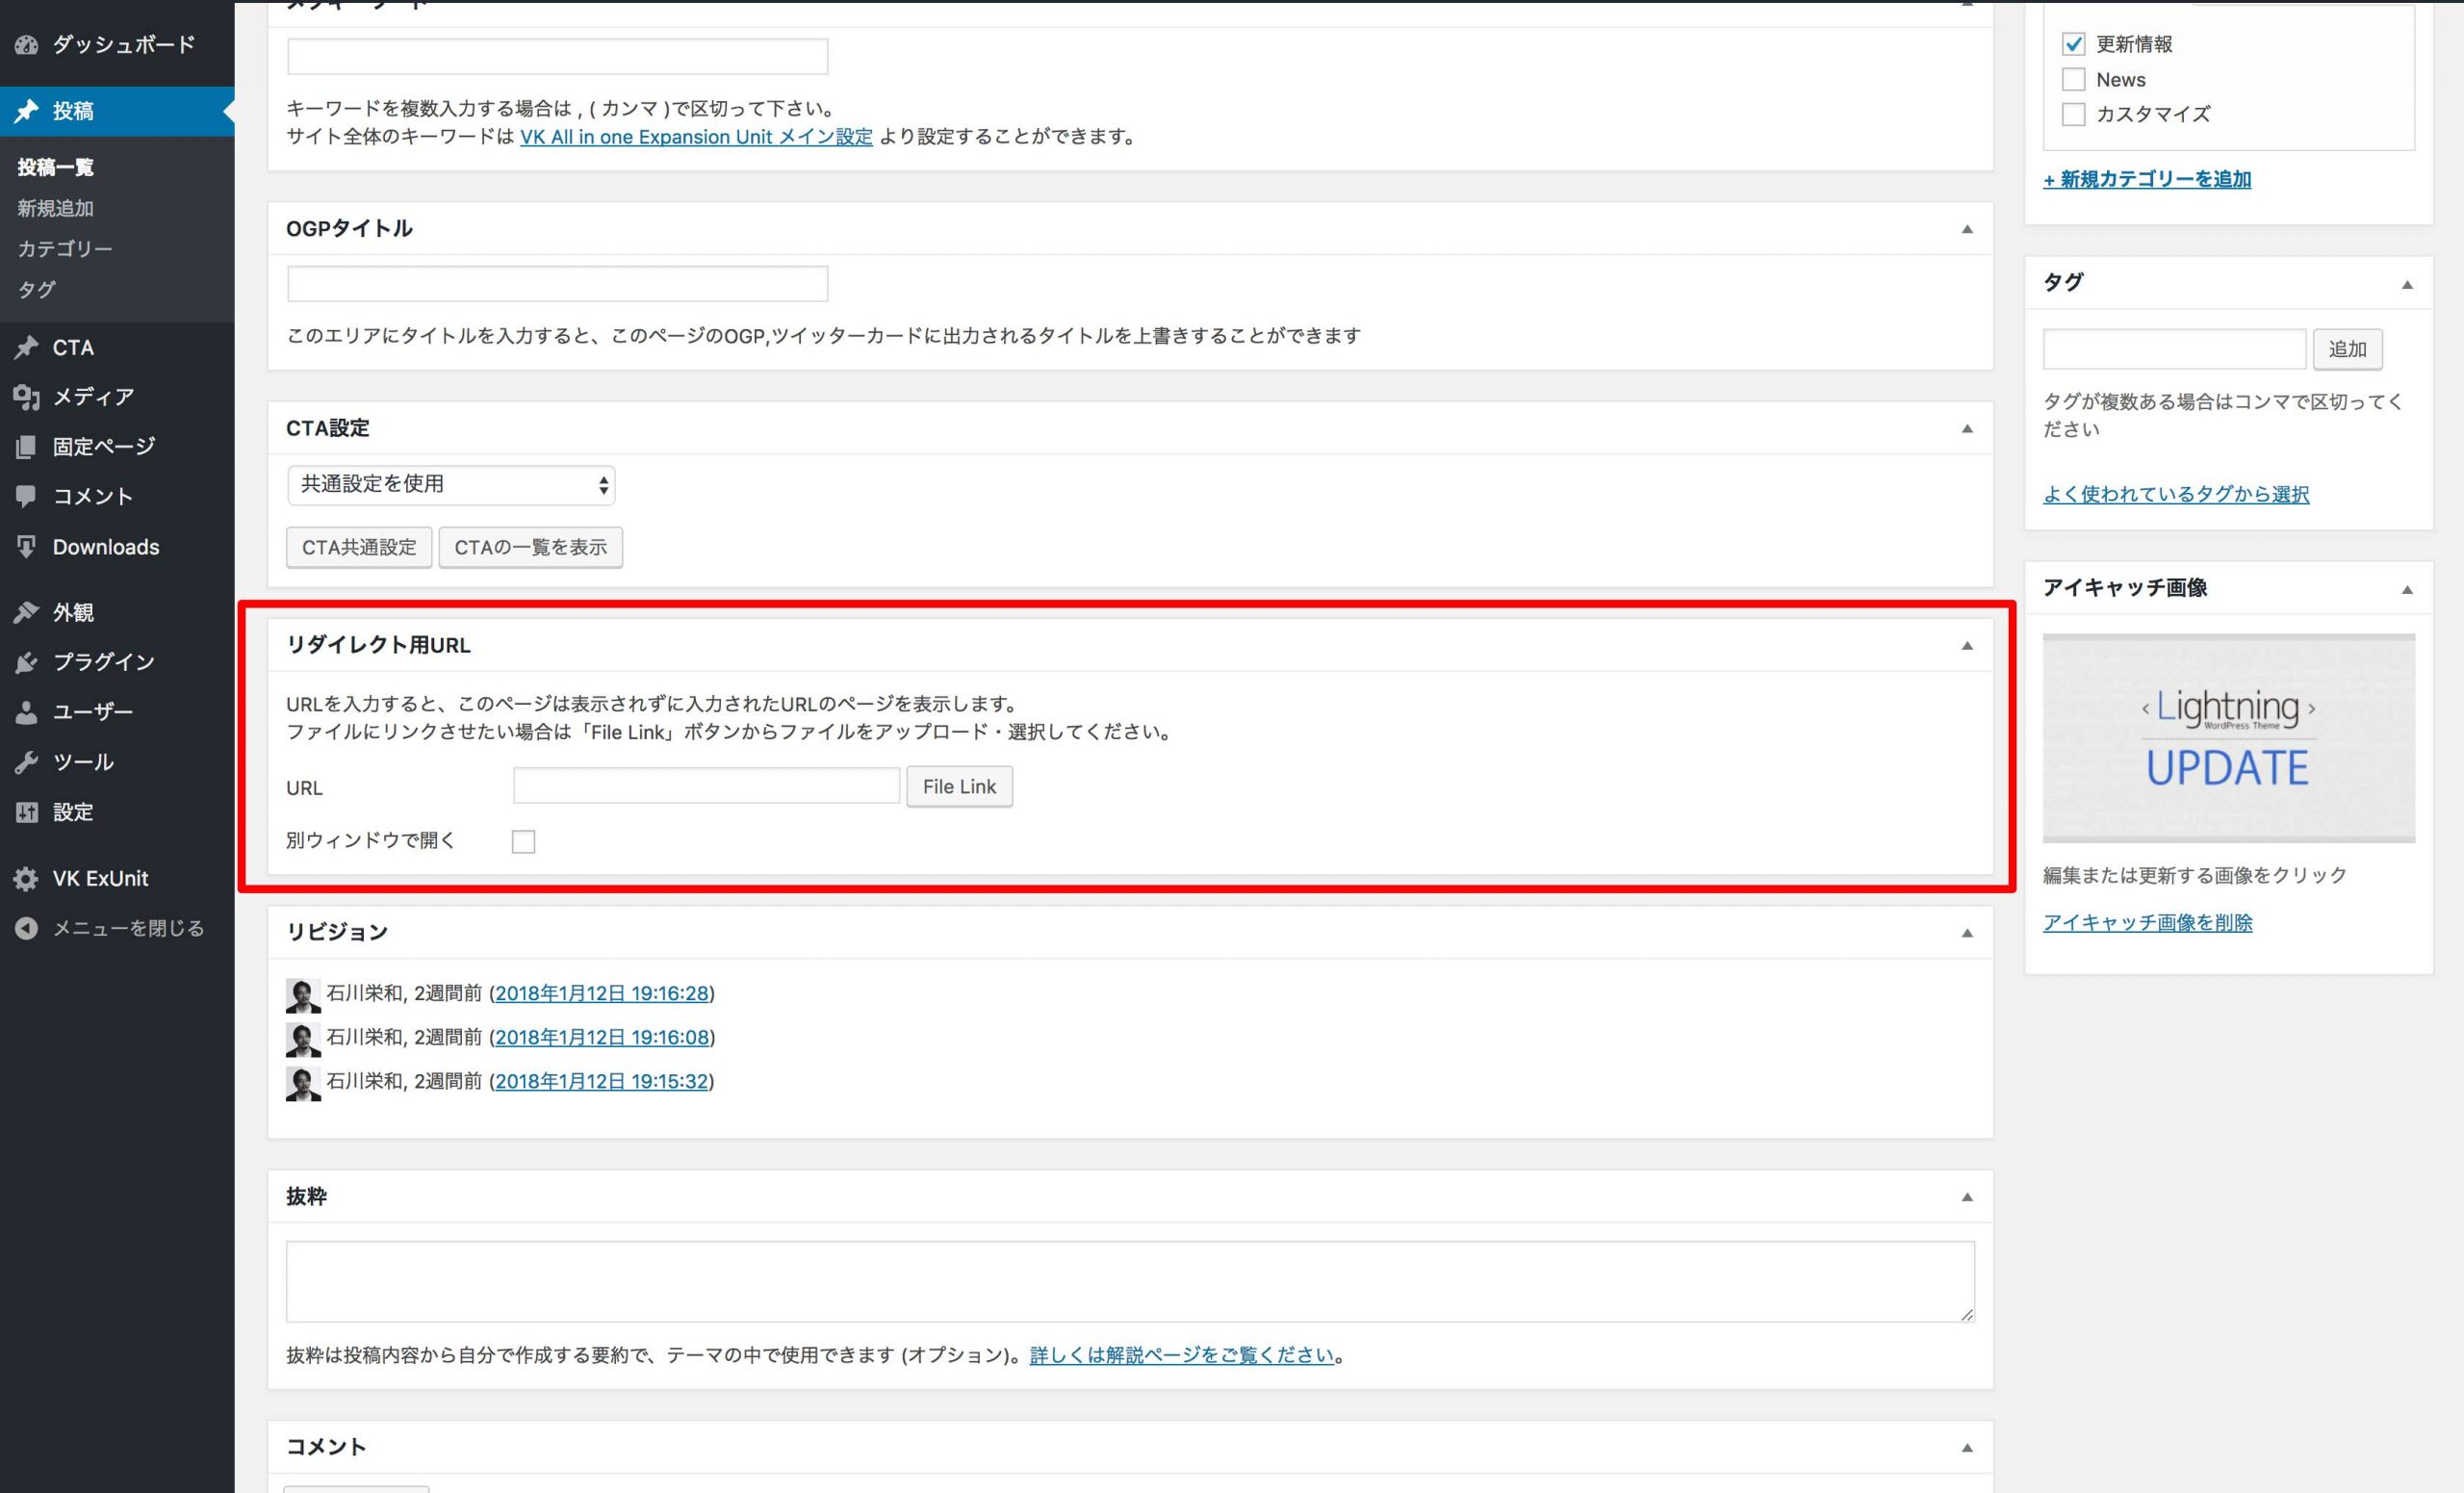Click the Media icon in sidebar
2464x1493 pixels.
(x=26, y=397)
